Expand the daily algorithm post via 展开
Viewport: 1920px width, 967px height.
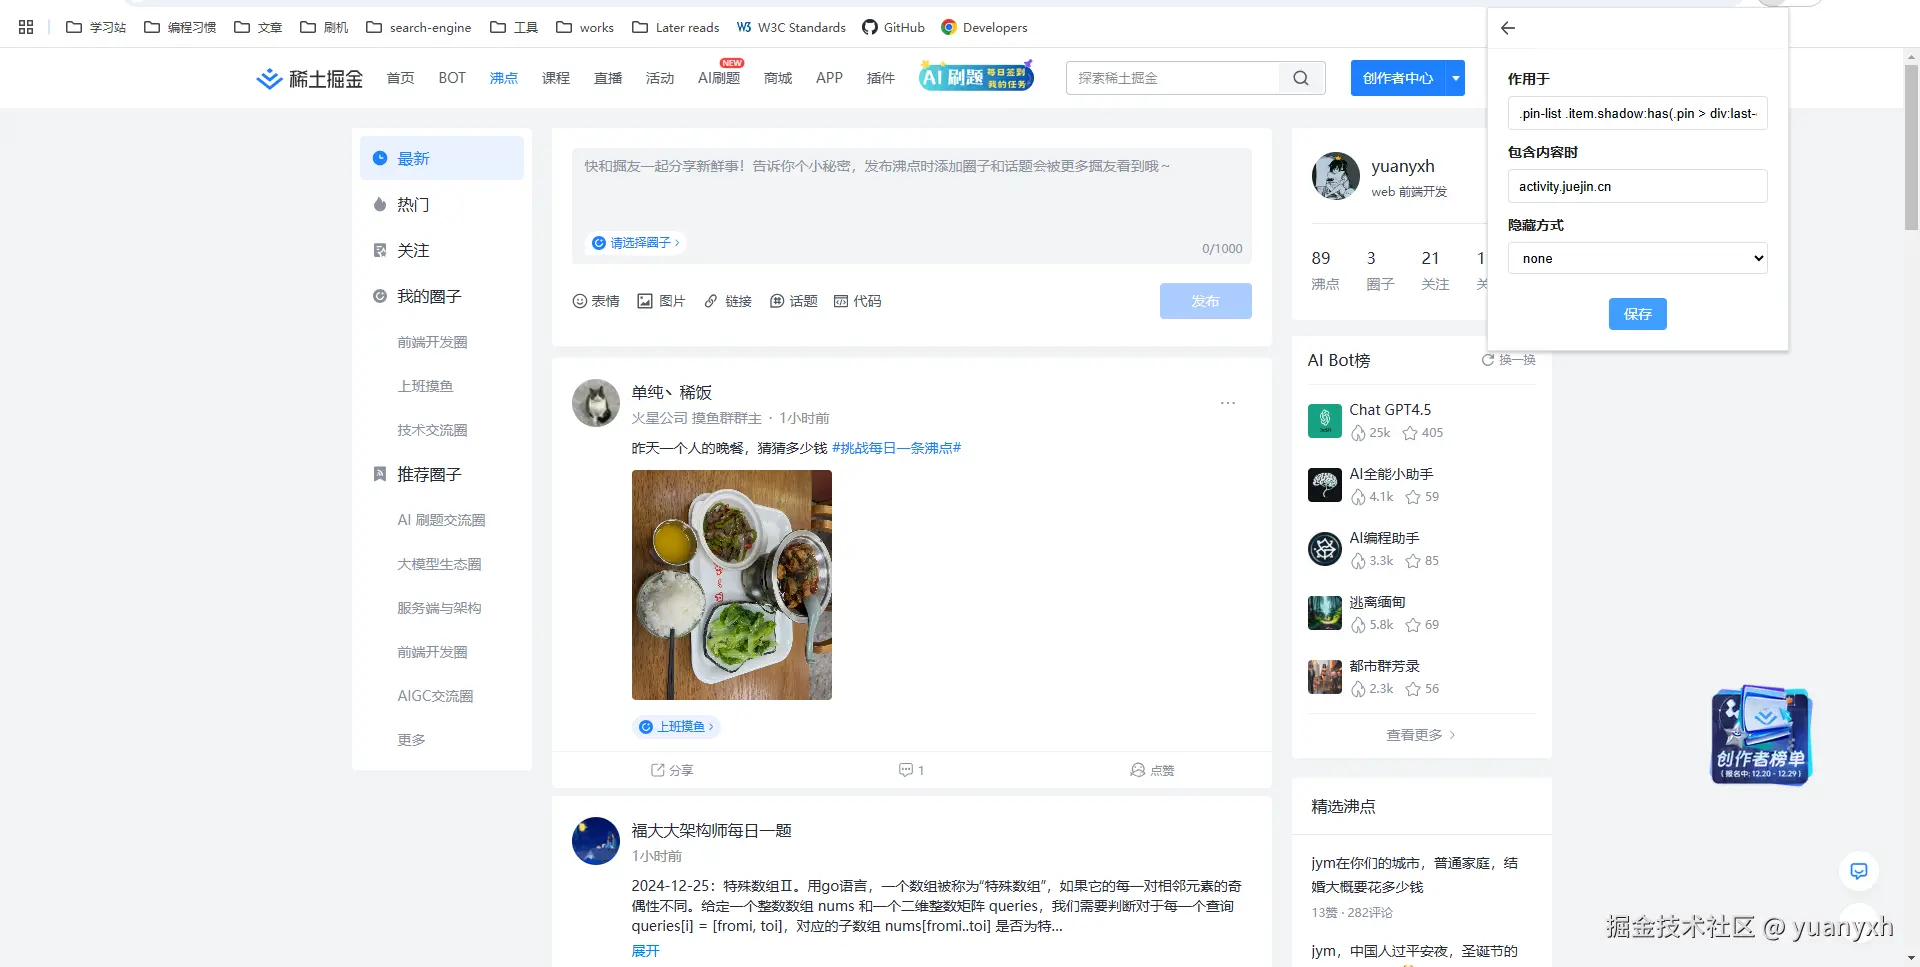(645, 951)
